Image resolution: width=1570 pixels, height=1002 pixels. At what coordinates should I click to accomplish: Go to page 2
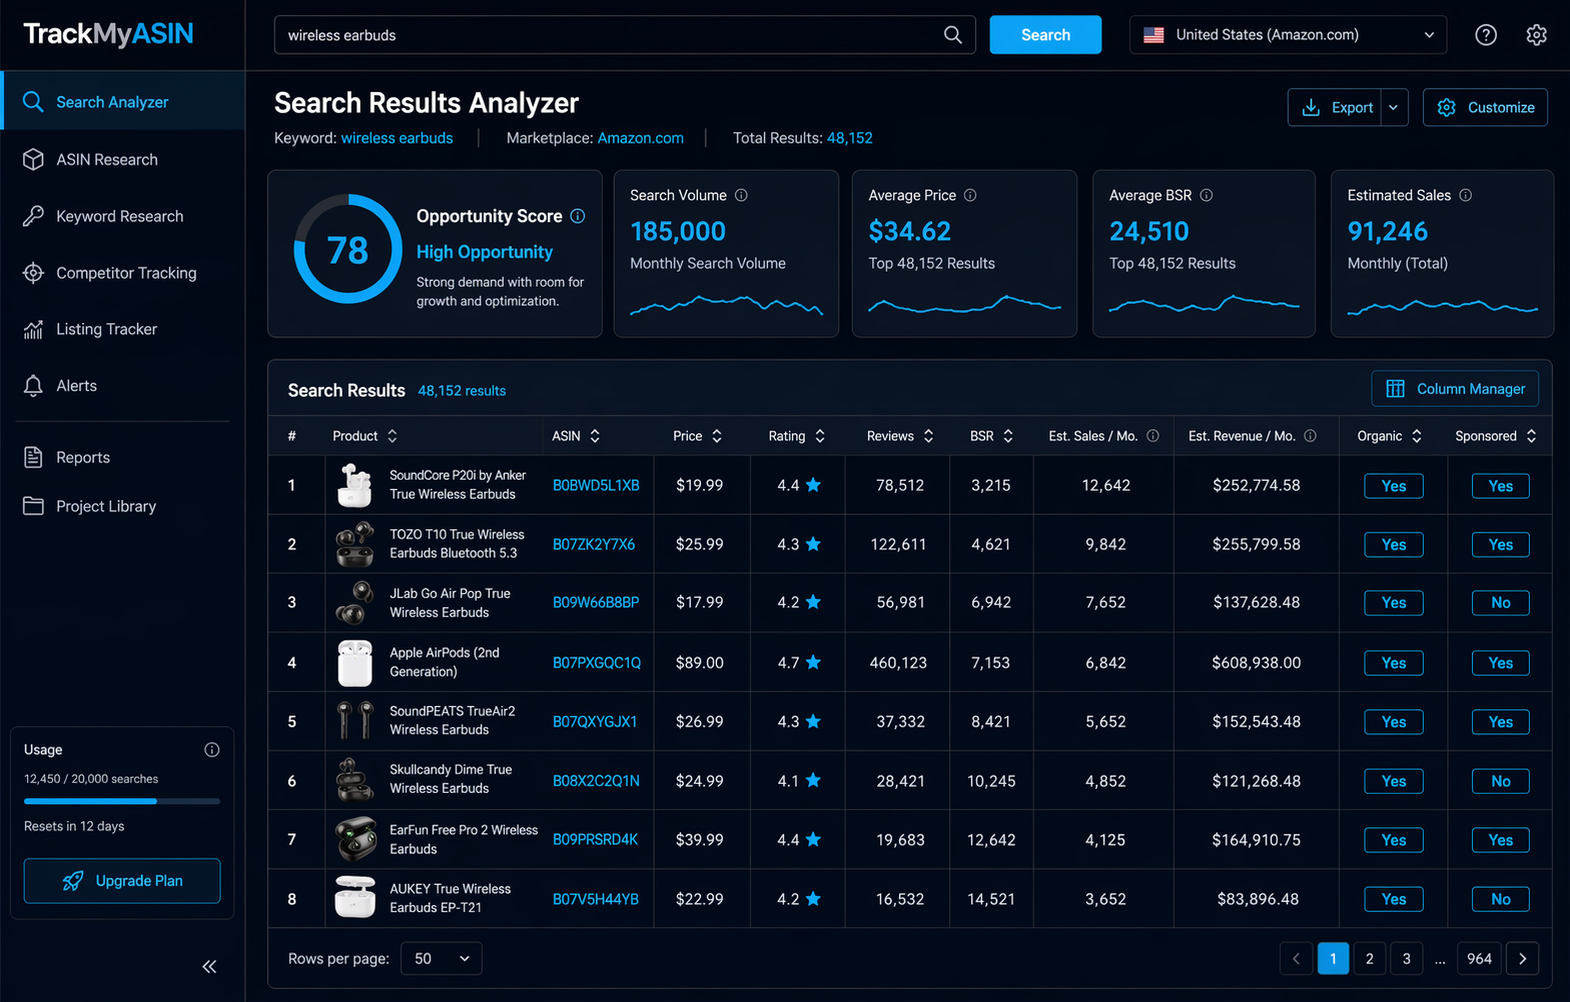[1369, 959]
